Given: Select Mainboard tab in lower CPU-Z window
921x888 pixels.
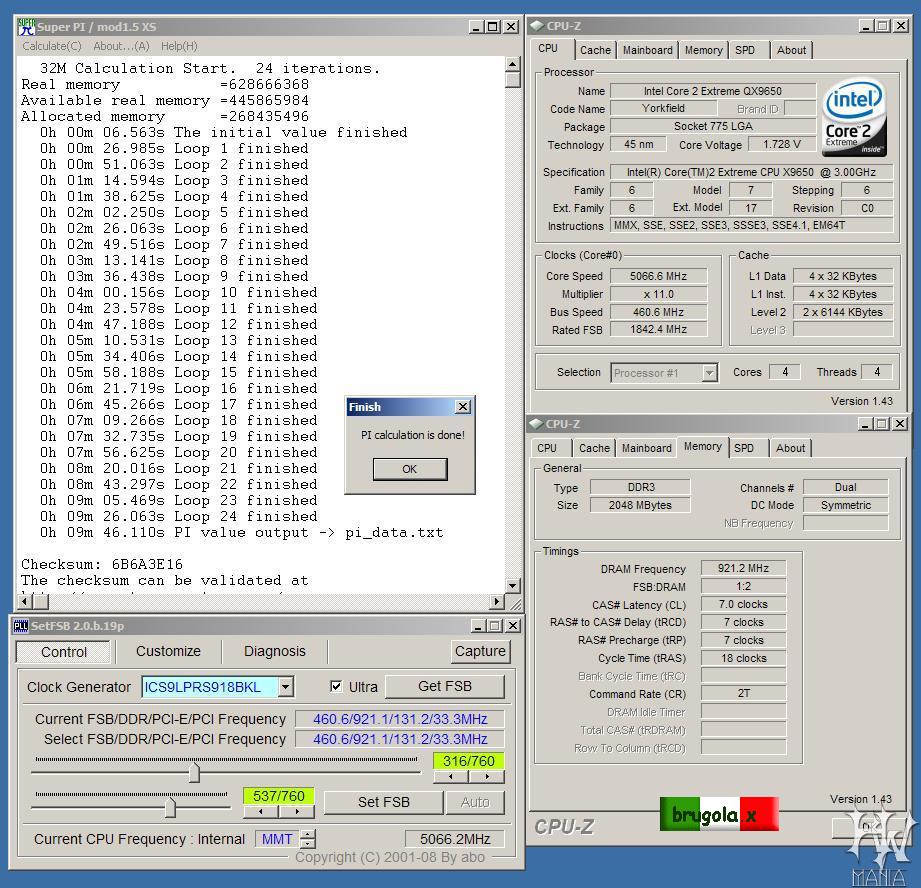Looking at the screenshot, I should coord(646,448).
